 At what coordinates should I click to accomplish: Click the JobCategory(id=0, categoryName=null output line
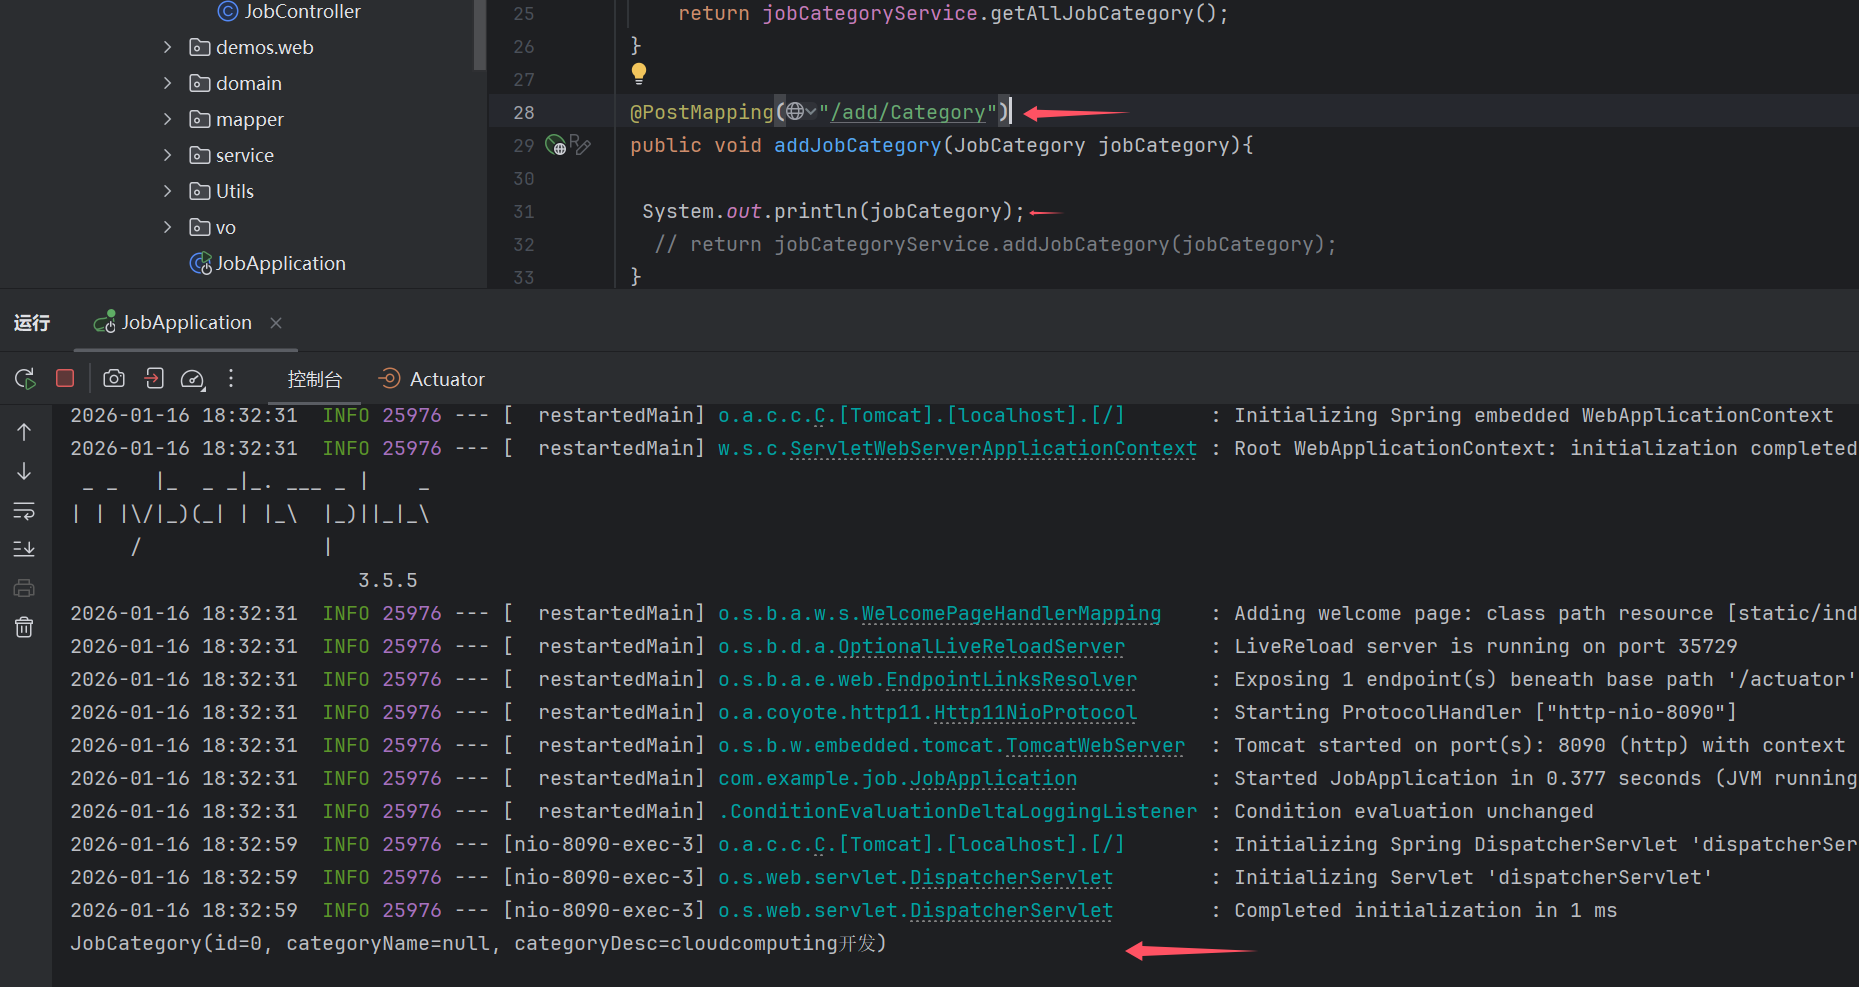click(478, 943)
